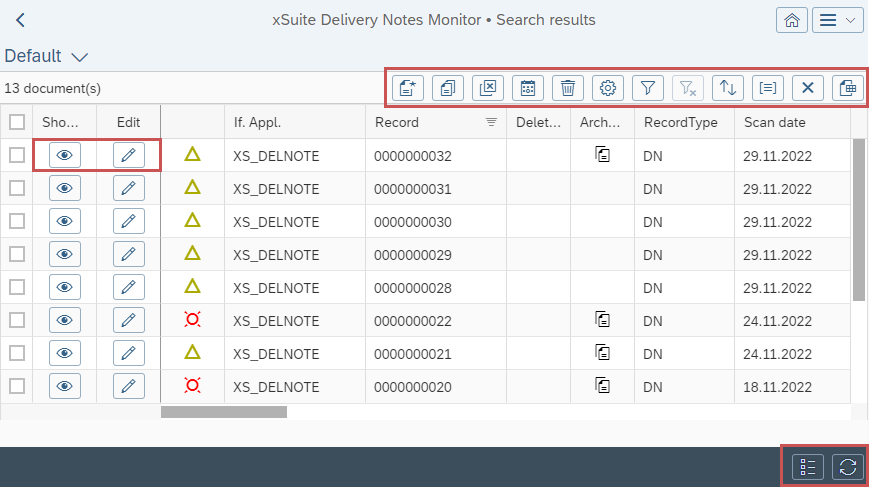Click the Scan date column header
869x487 pixels.
[x=793, y=122]
